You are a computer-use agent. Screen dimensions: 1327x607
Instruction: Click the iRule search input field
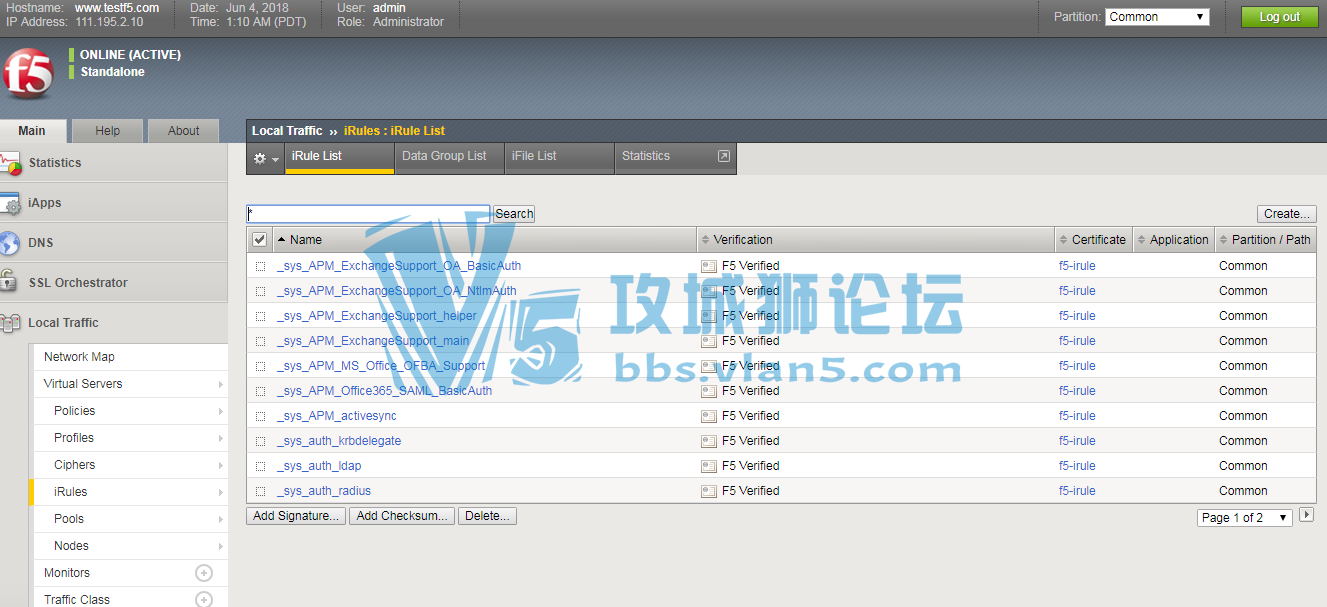point(369,214)
